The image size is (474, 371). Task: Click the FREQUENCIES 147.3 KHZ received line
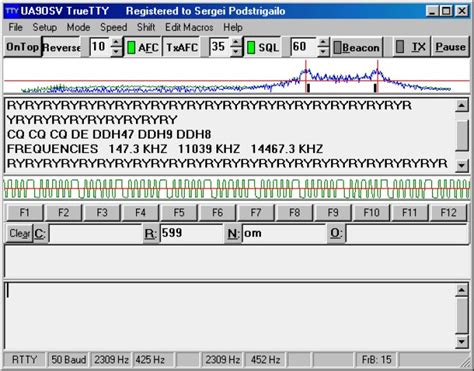[165, 149]
